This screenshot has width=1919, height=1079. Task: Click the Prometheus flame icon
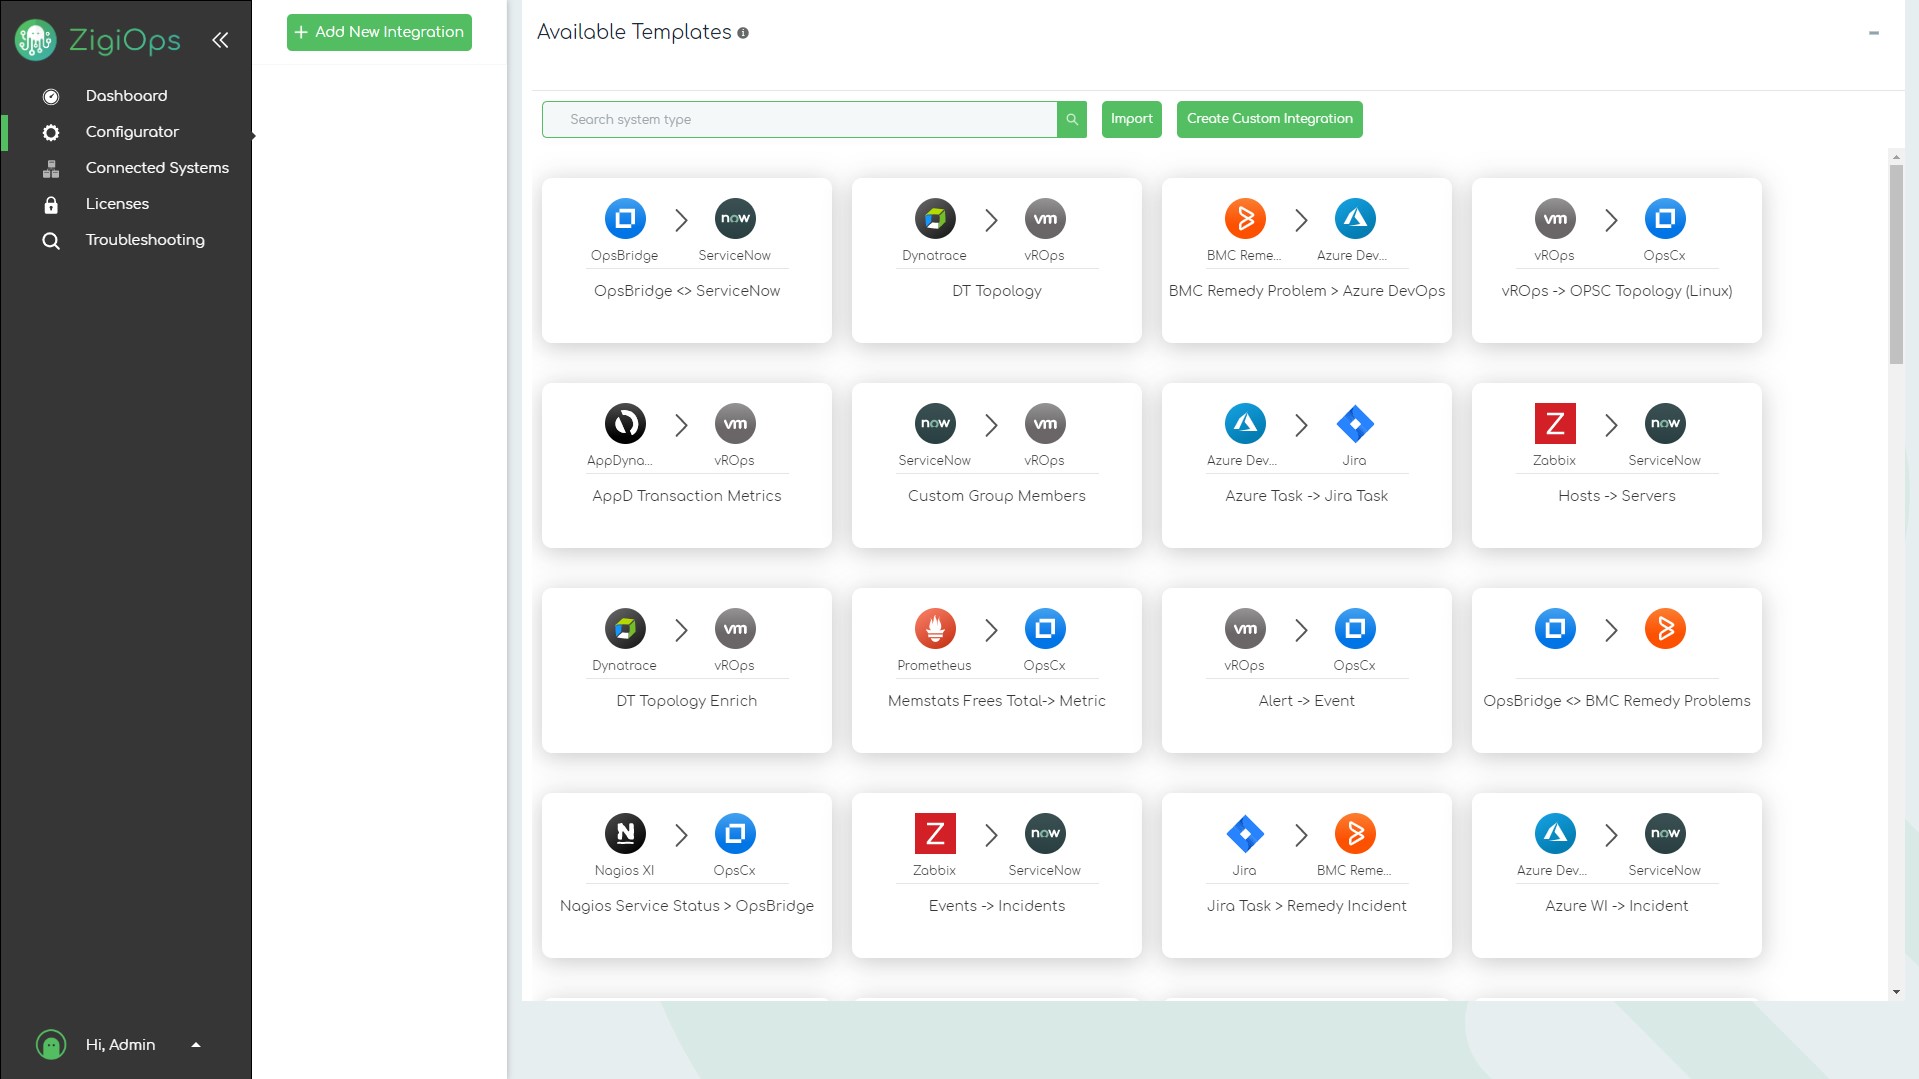pos(934,628)
